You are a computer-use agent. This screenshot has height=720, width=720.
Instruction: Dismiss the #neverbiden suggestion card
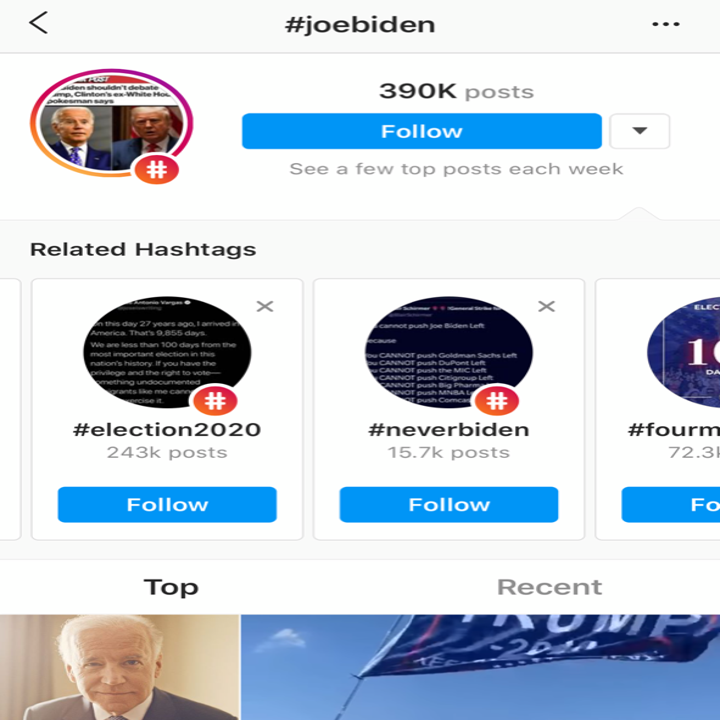[546, 306]
